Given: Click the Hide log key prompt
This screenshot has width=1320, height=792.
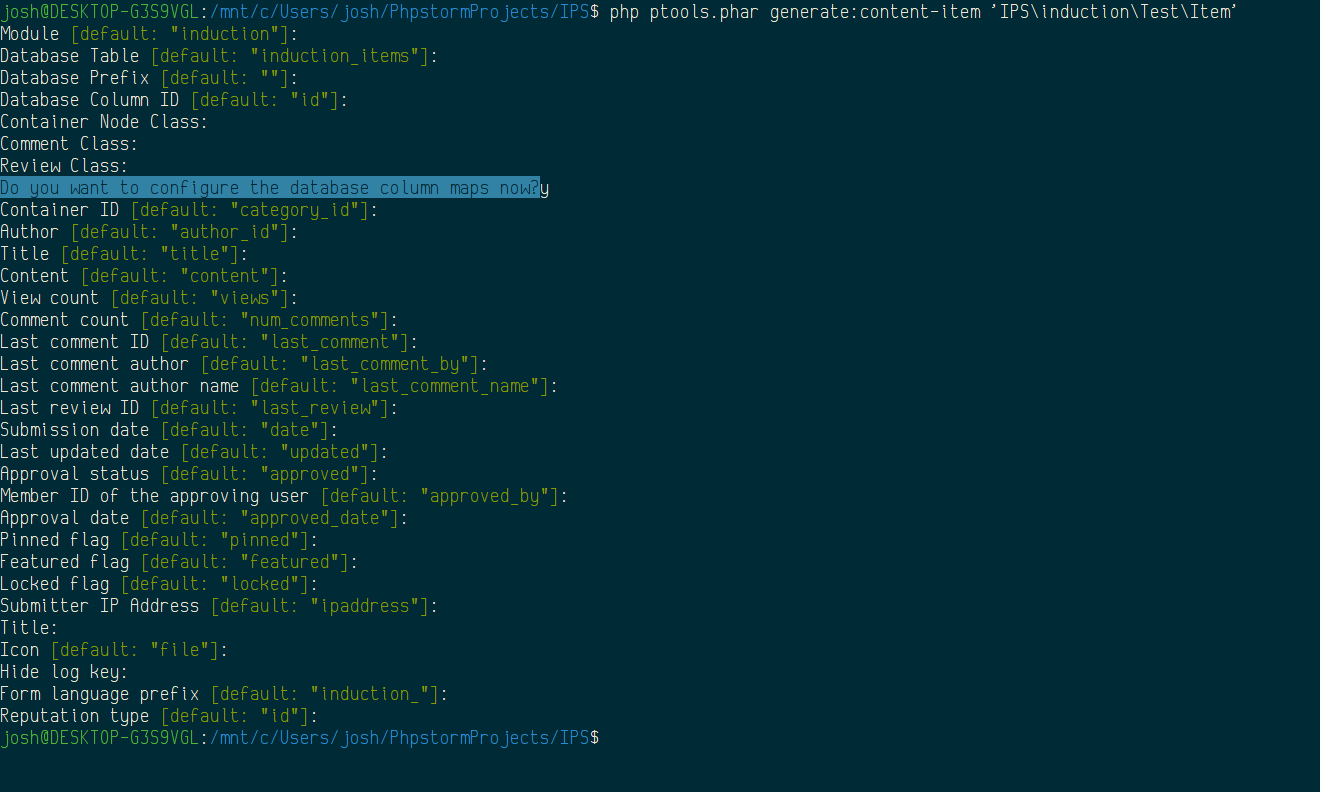Looking at the screenshot, I should pos(64,672).
